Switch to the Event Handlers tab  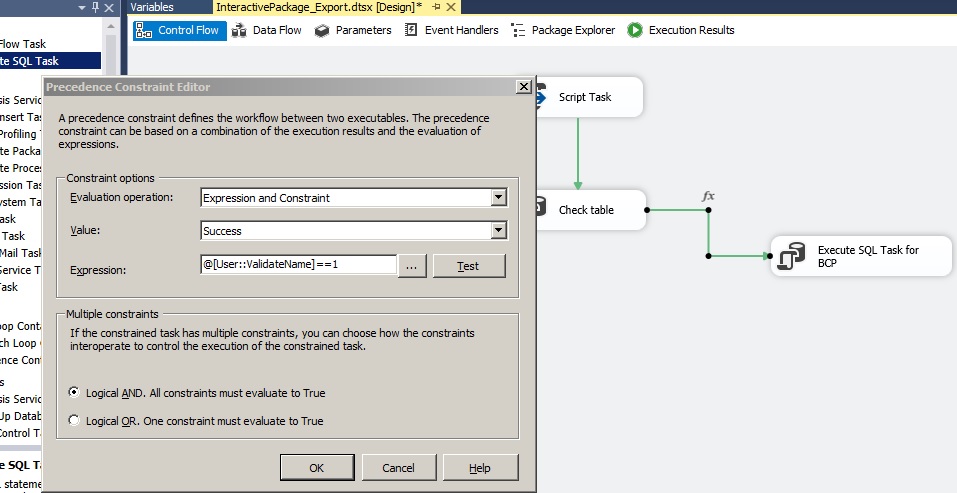click(451, 31)
